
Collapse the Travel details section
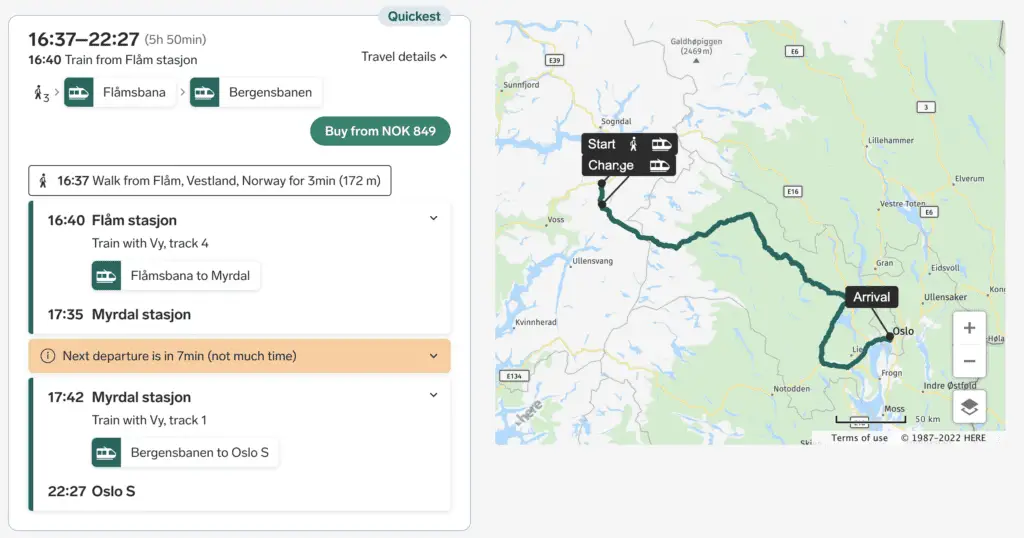pyautogui.click(x=404, y=57)
